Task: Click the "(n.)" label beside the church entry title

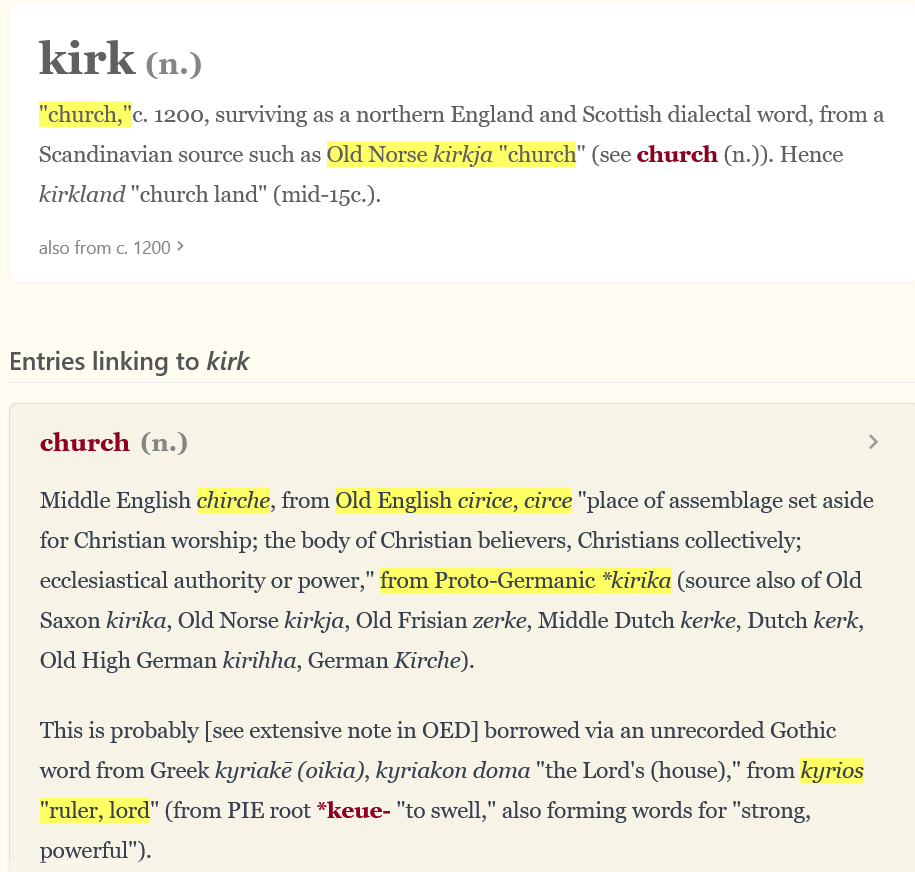Action: coord(164,442)
